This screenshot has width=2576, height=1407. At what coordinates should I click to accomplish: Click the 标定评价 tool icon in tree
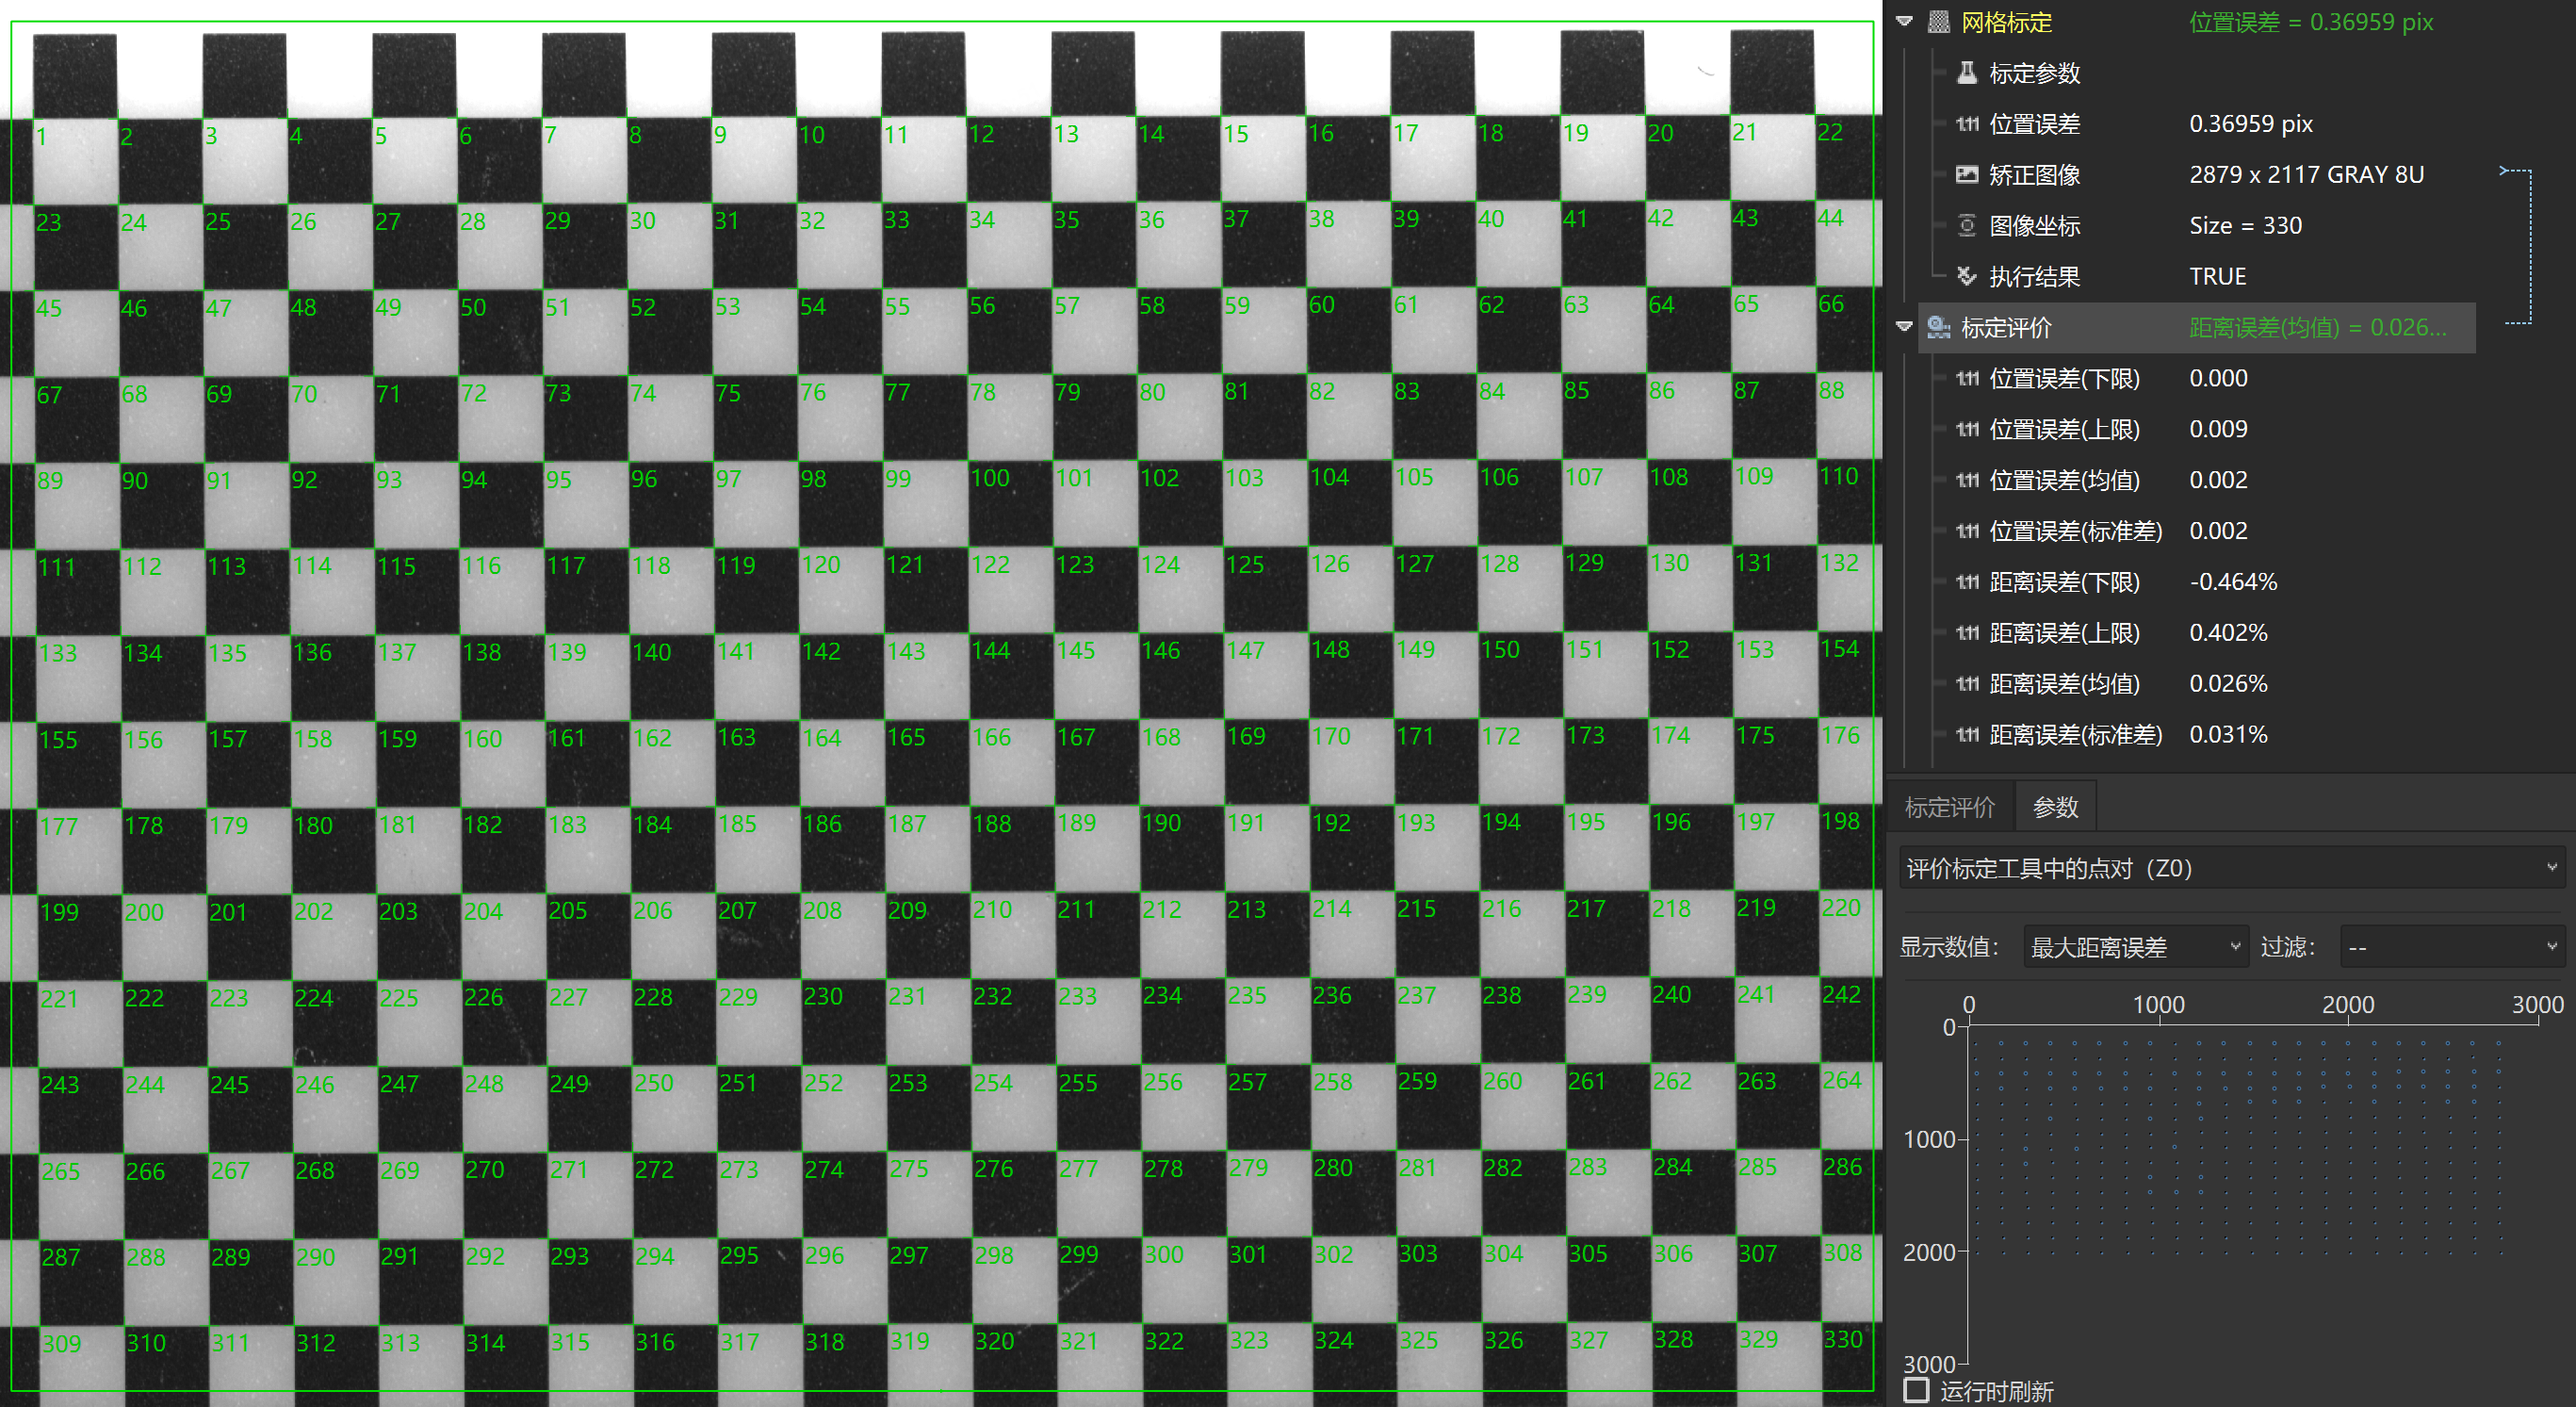pyautogui.click(x=1938, y=328)
